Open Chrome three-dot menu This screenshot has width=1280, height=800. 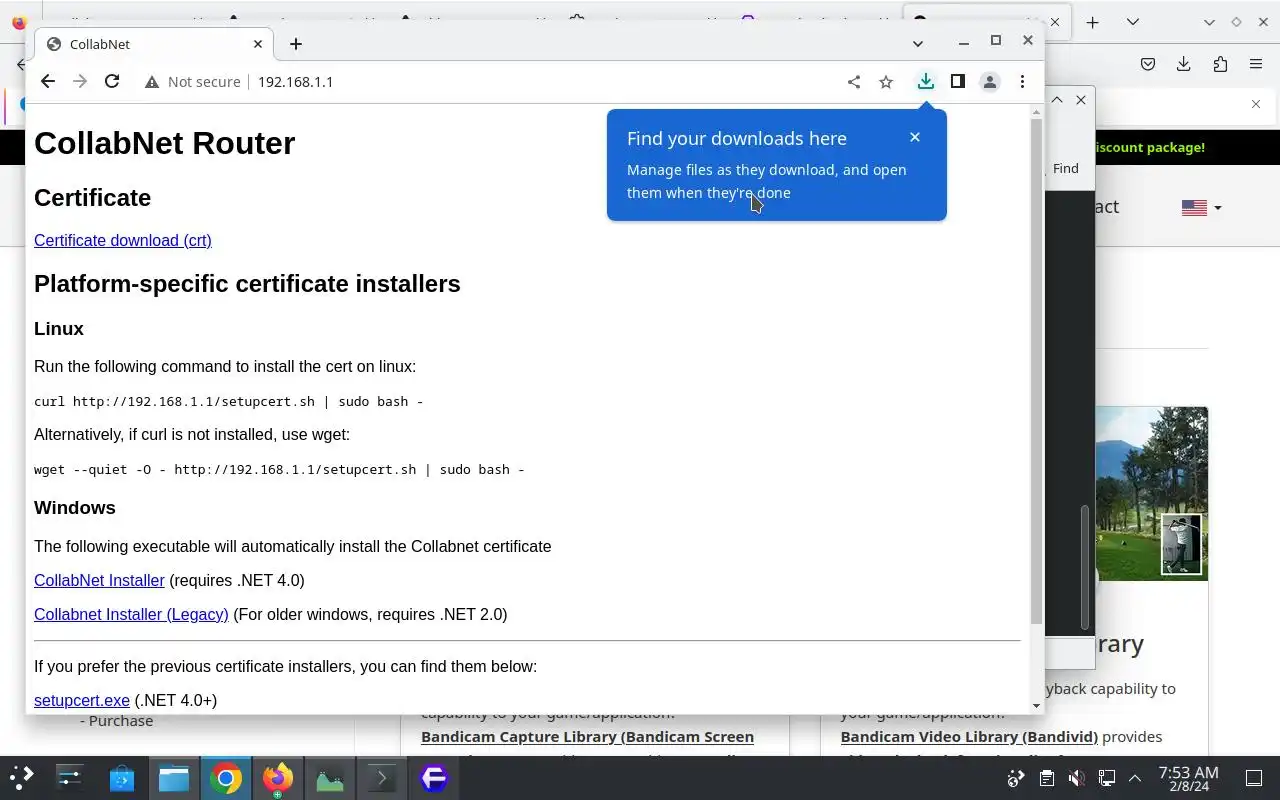tap(1022, 82)
